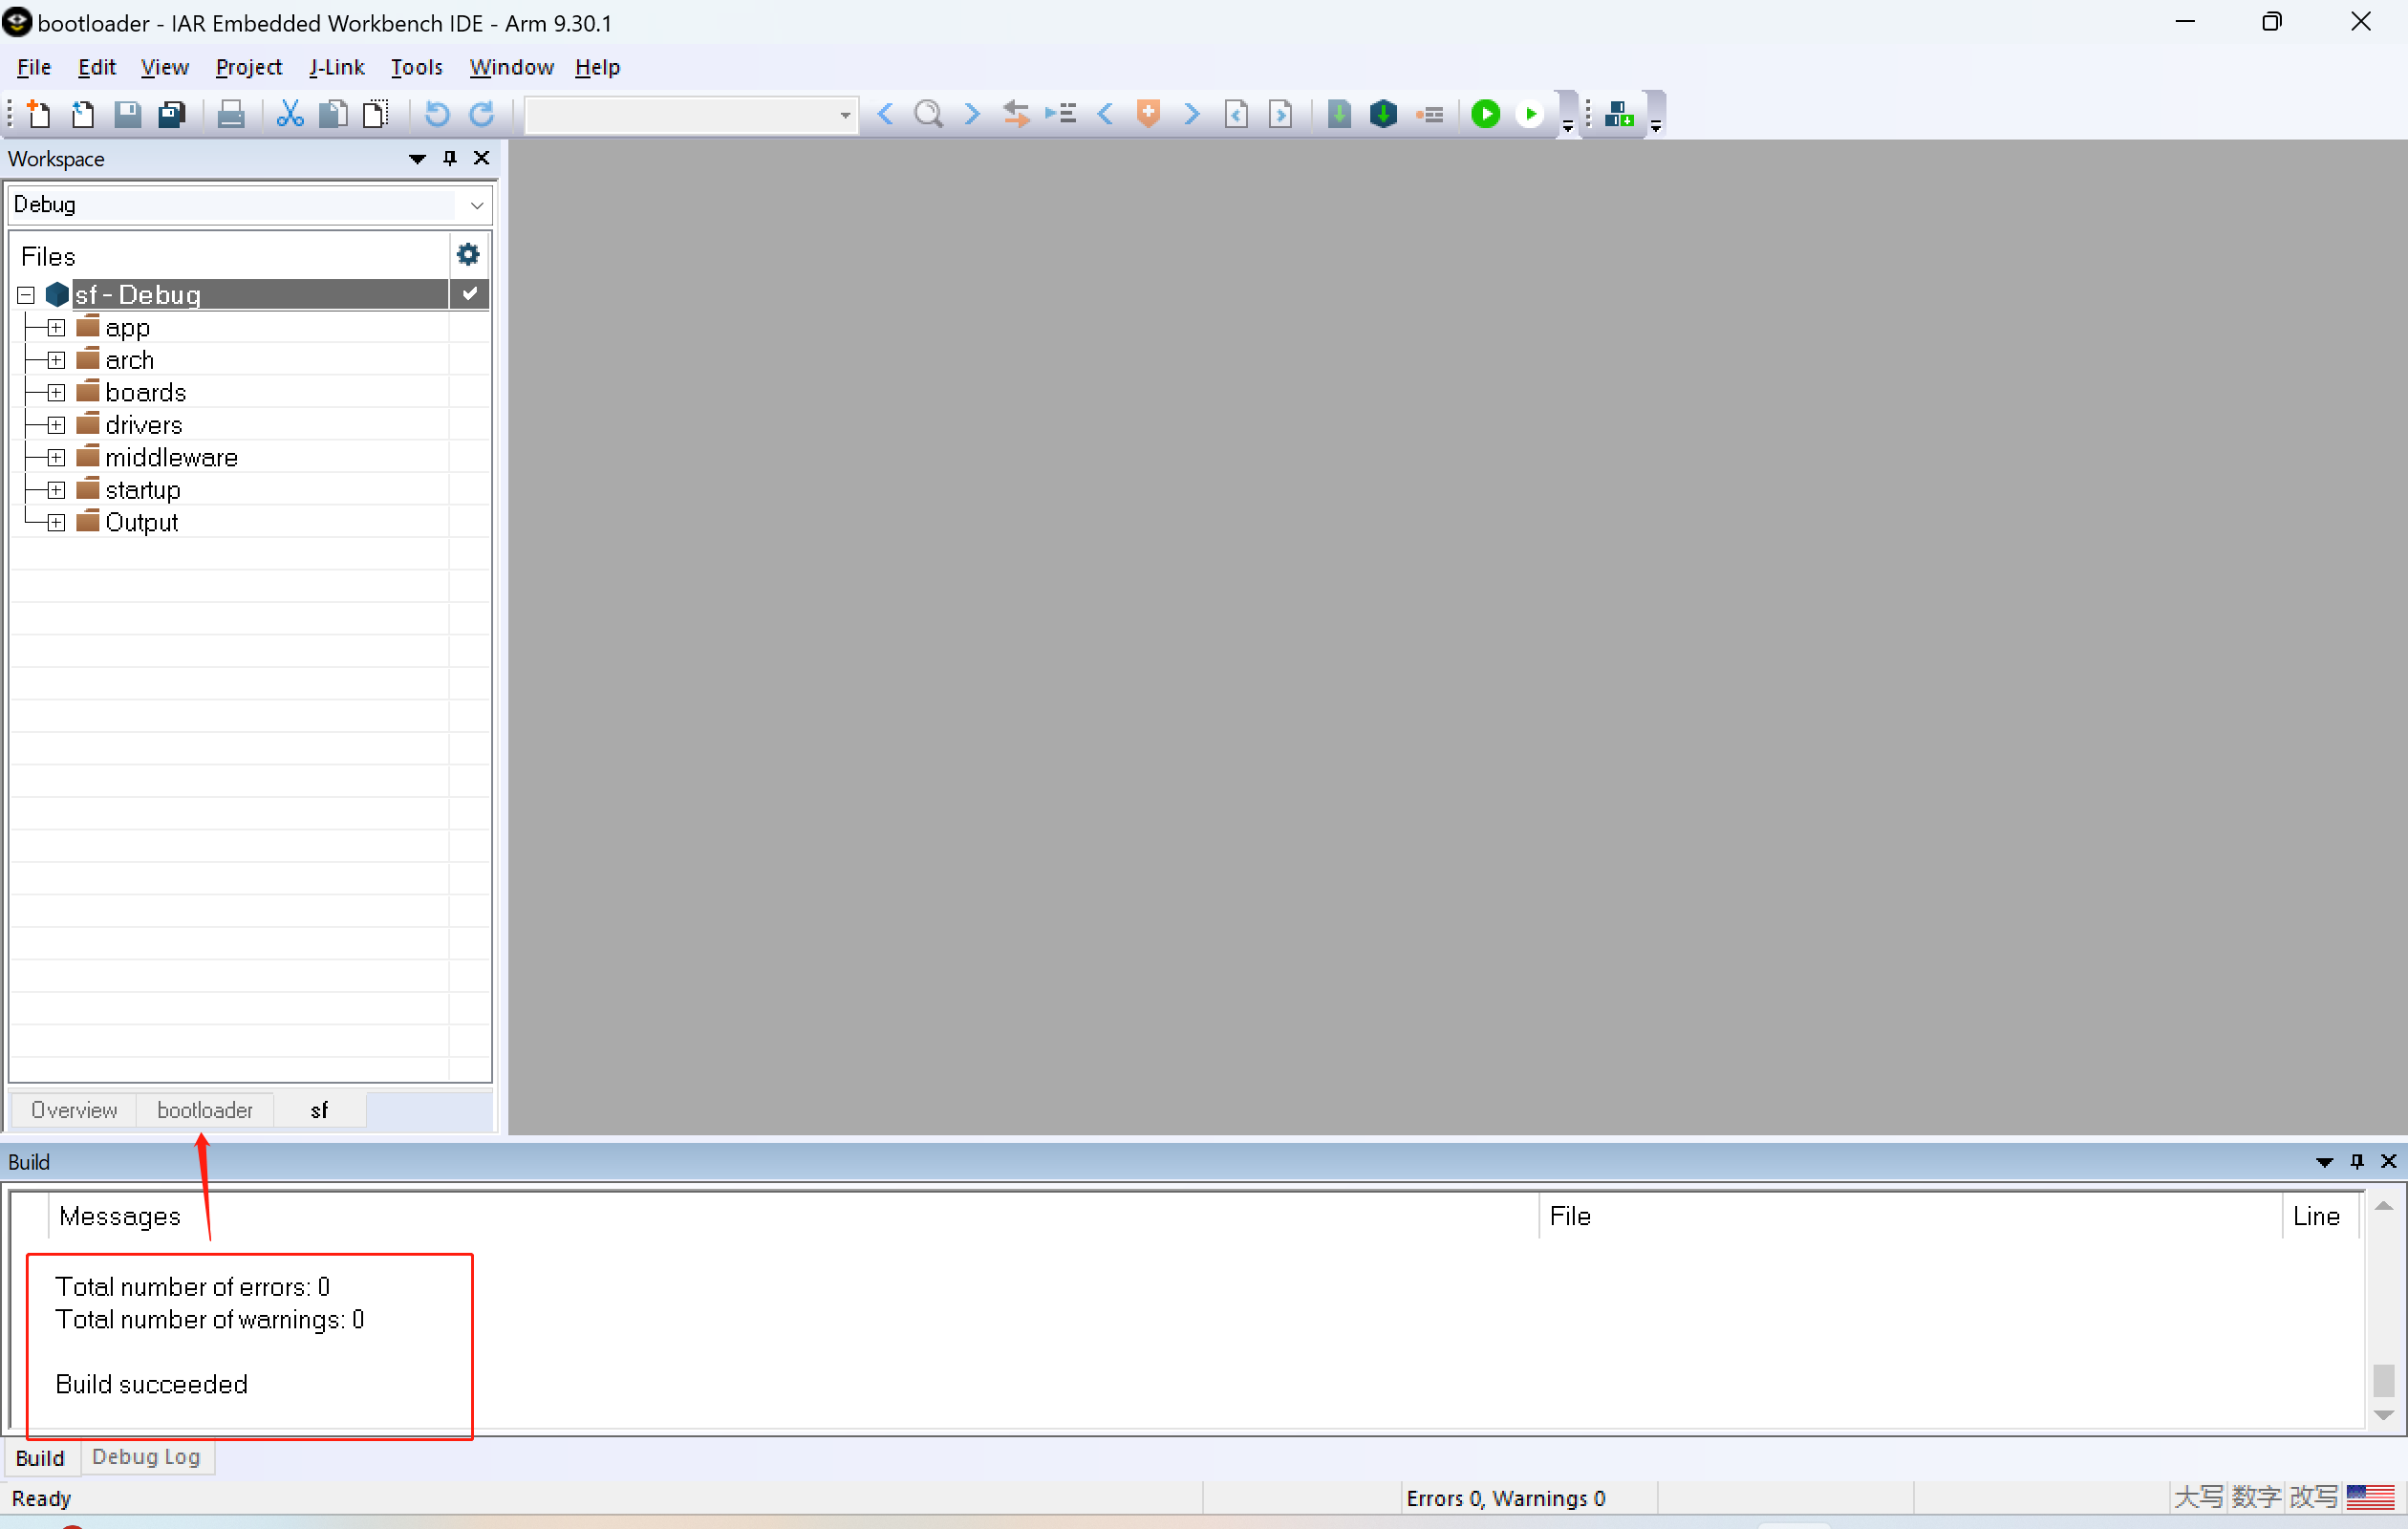2408x1529 pixels.
Task: Click the Find magnifier icon
Action: point(928,114)
